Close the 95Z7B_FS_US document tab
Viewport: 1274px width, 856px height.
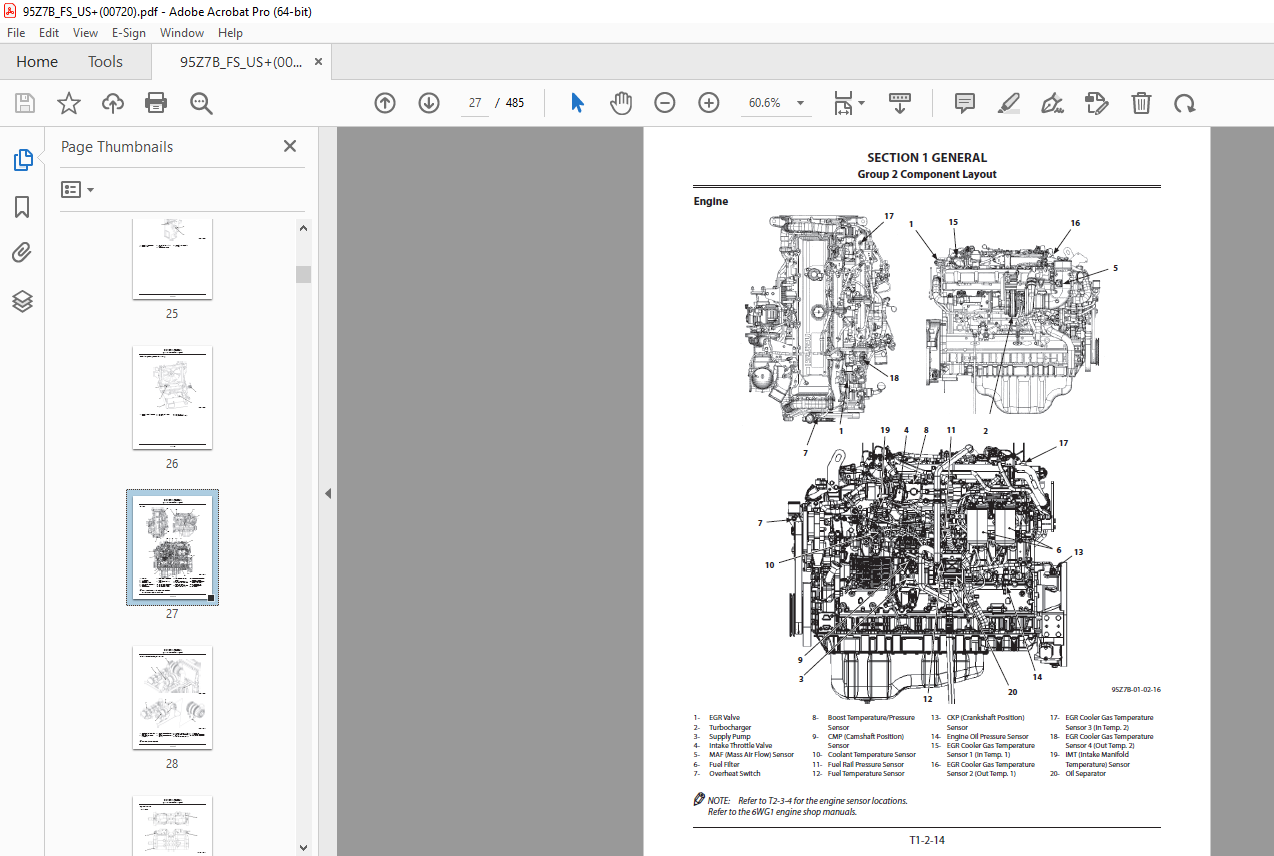(318, 62)
